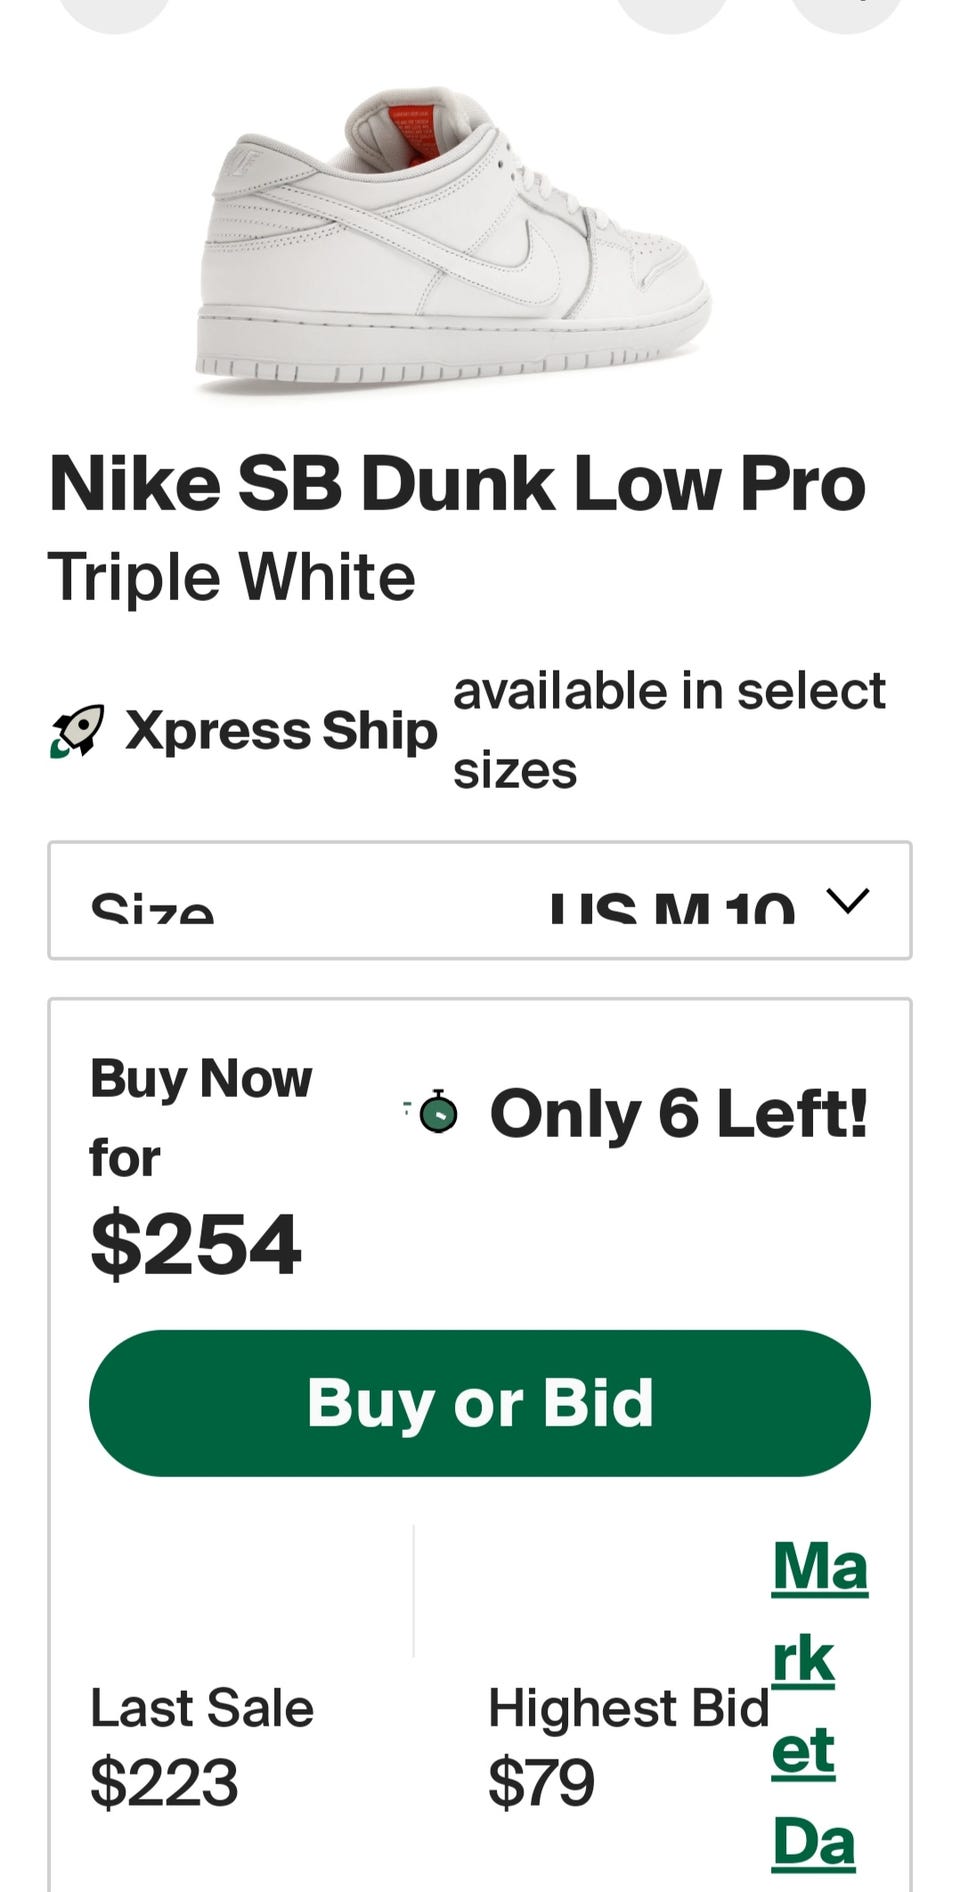Open the Size selector dropdown
Screen dimensions: 960x1892
[x=479, y=901]
